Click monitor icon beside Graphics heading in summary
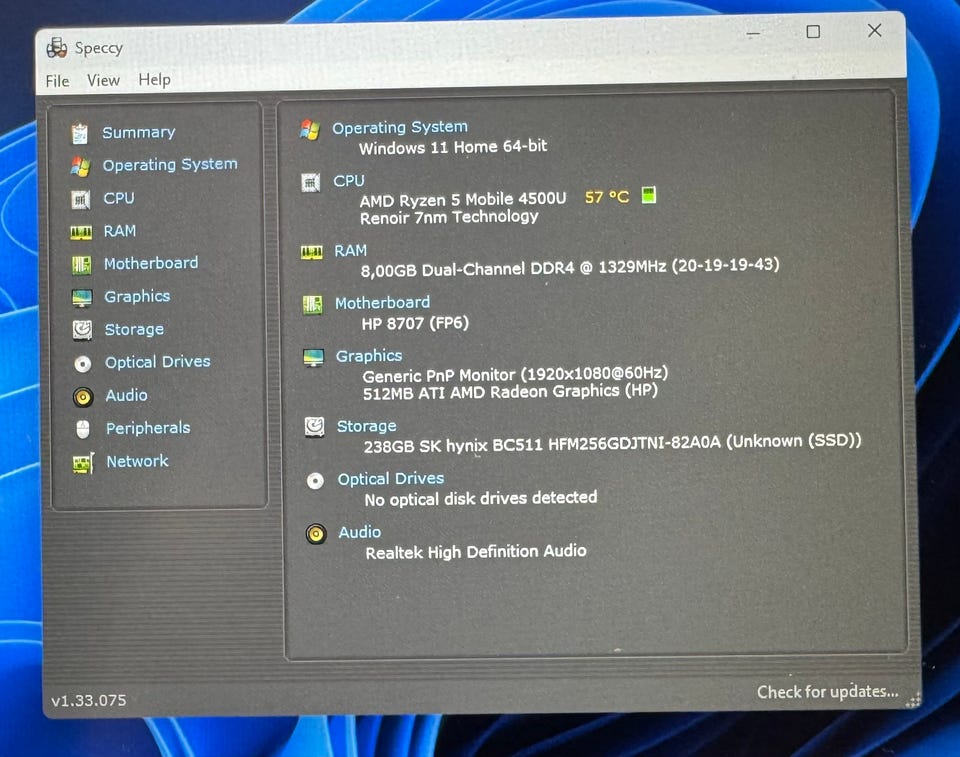This screenshot has height=757, width=960. click(x=313, y=358)
